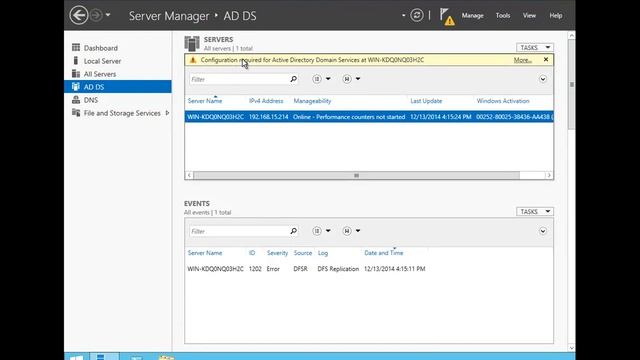Open the Servers saved queries icon
The image size is (640, 360).
tap(347, 79)
